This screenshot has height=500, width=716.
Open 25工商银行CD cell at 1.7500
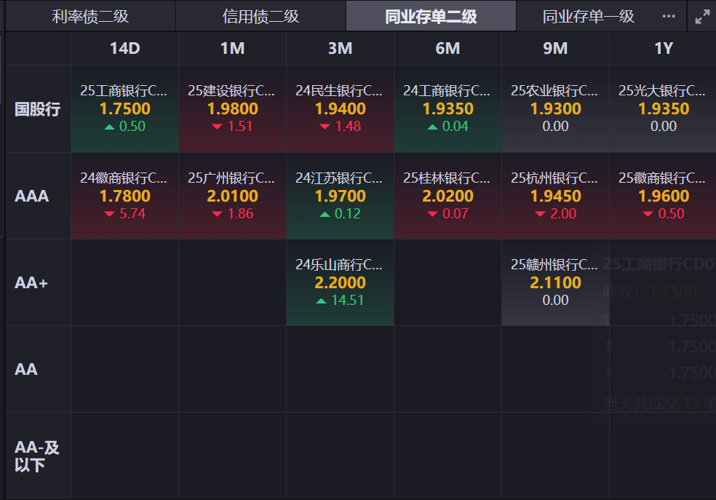(125, 109)
